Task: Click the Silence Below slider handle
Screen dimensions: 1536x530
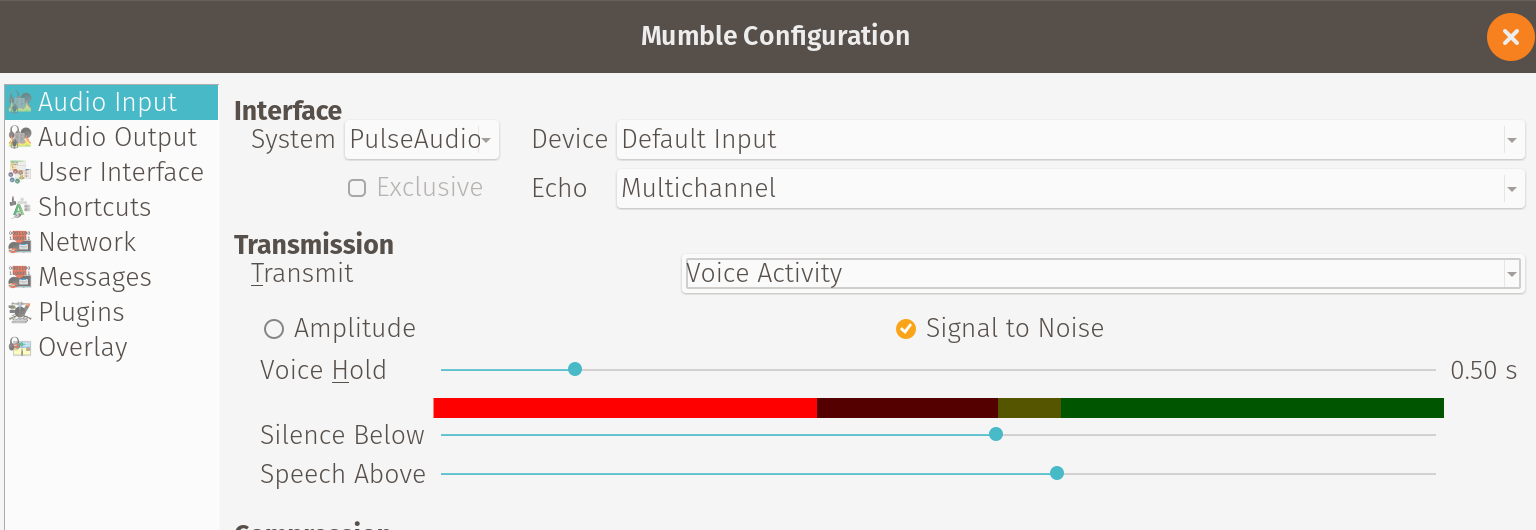Action: coord(996,434)
